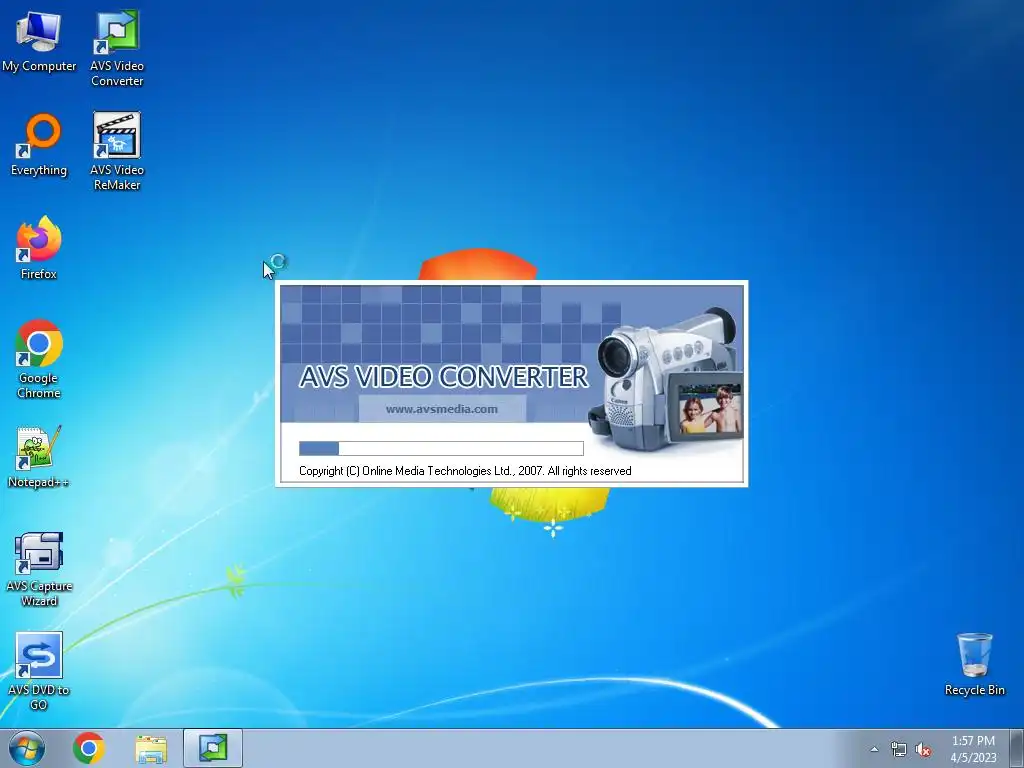This screenshot has height=768, width=1024.
Task: Click the AVS DVD to GO icon
Action: point(39,671)
